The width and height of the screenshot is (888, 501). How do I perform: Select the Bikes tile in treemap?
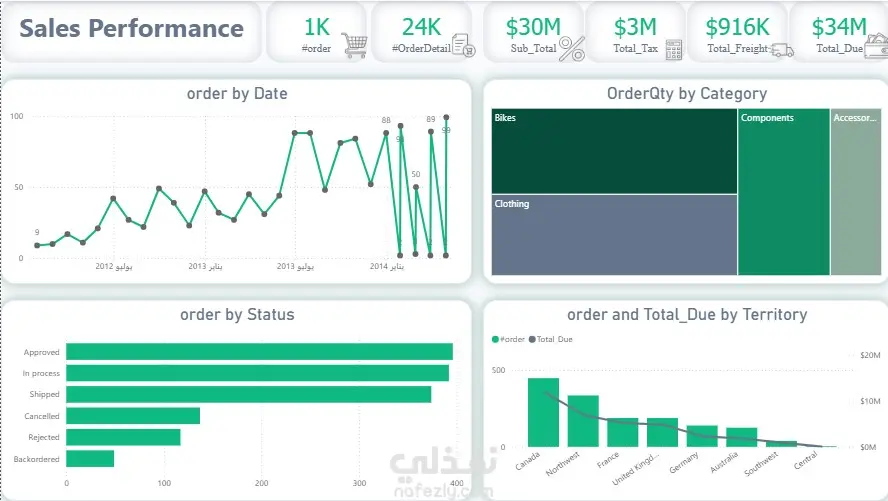point(614,151)
